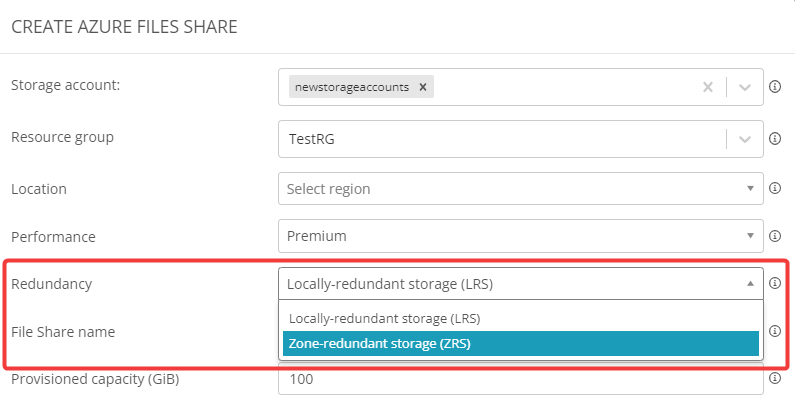Click the info icon beside Redundancy
Image resolution: width=795 pixels, height=403 pixels.
(774, 283)
